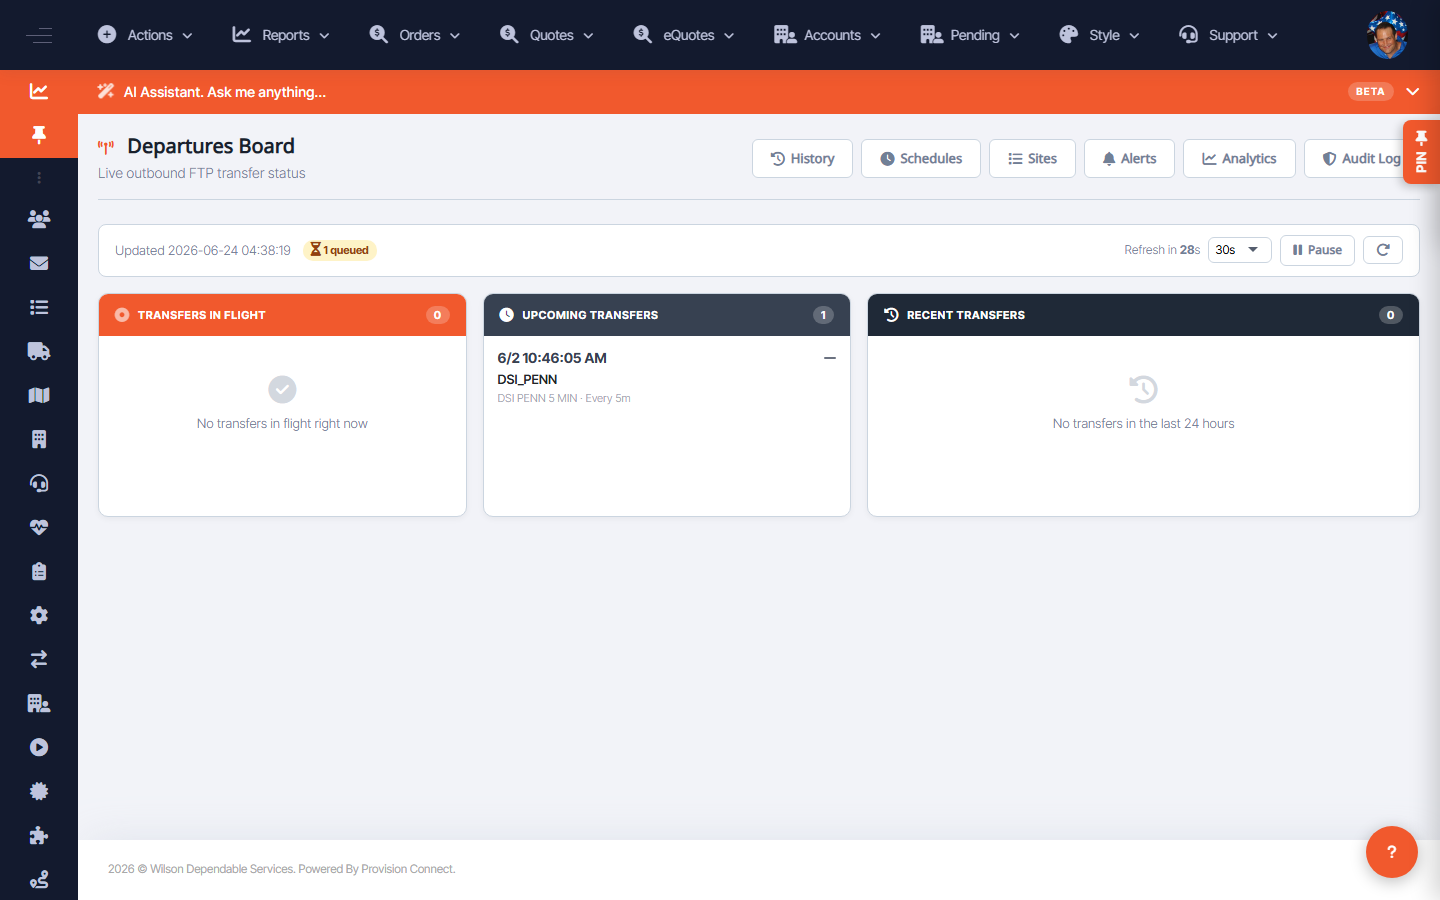Pause the auto refresh
Image resolution: width=1440 pixels, height=900 pixels.
click(x=1317, y=250)
